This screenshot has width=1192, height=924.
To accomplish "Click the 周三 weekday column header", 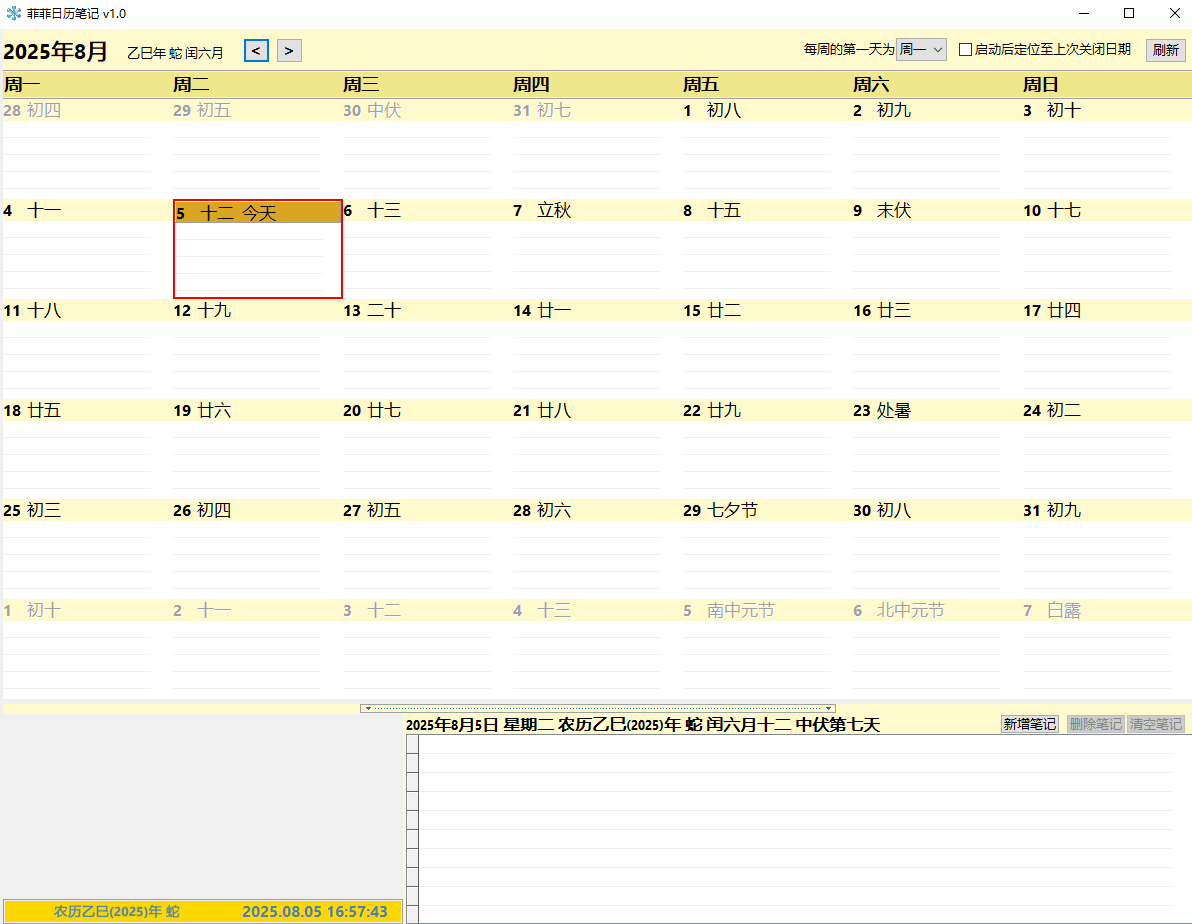I will pos(361,85).
